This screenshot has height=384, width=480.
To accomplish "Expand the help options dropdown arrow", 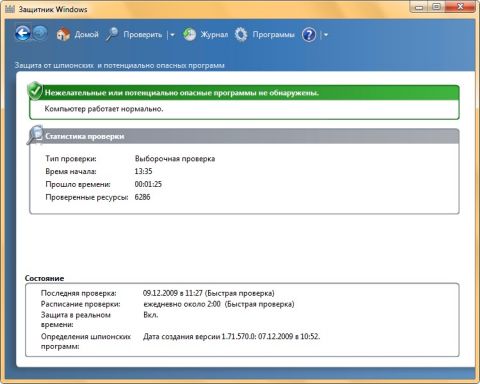I will pyautogui.click(x=326, y=35).
